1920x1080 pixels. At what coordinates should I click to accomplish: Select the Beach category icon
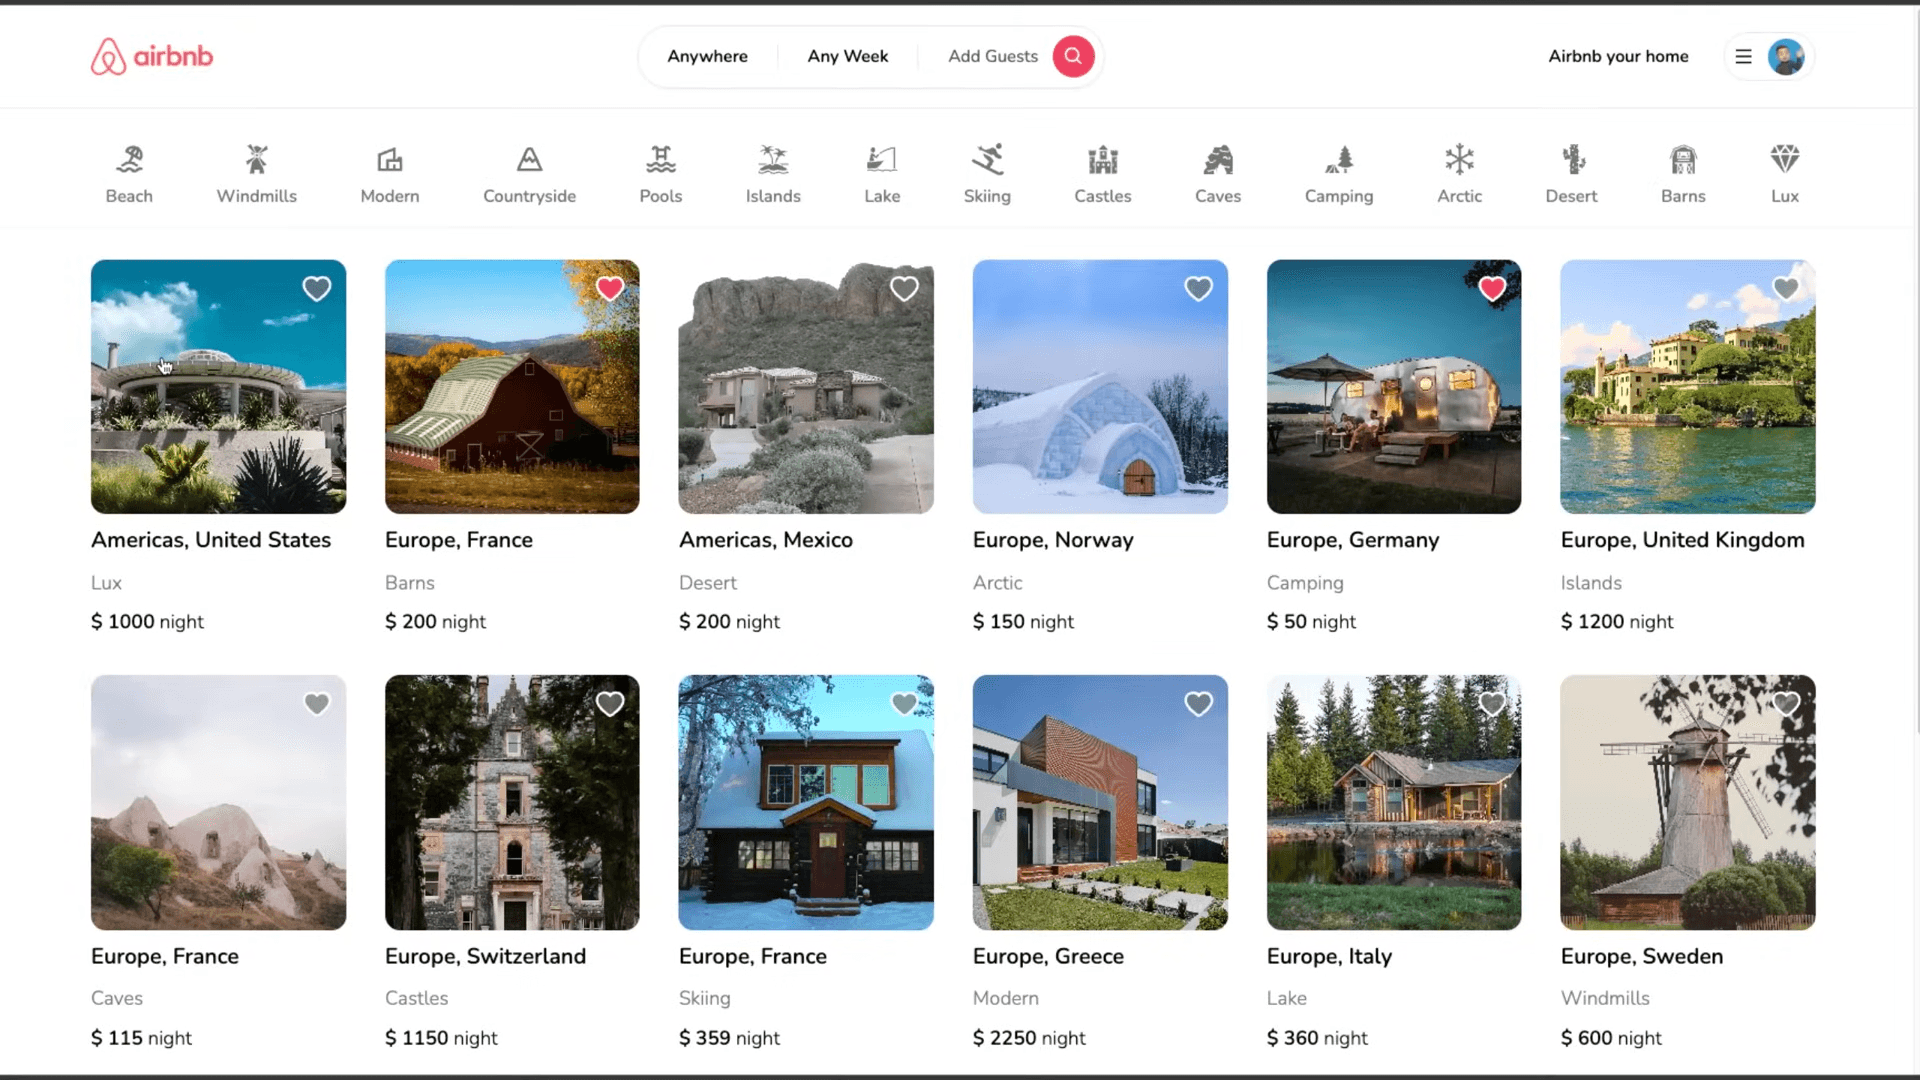(129, 160)
